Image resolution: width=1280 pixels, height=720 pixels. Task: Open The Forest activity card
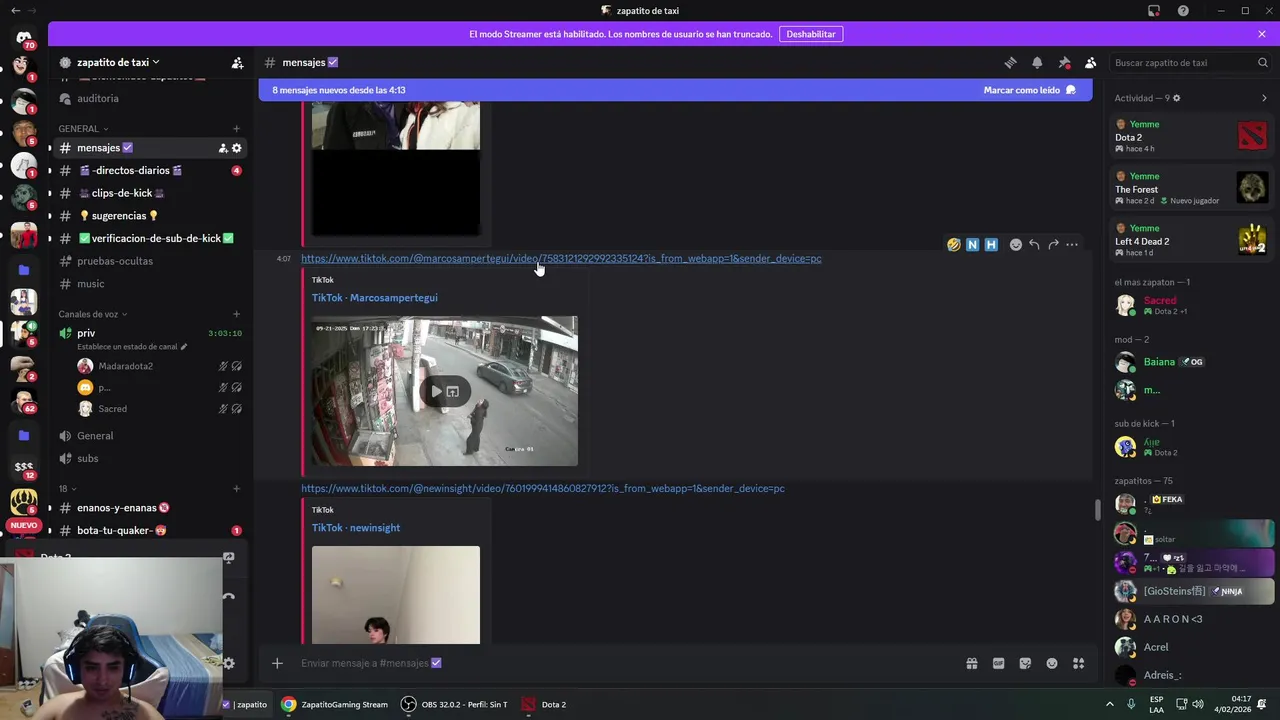pos(1192,188)
